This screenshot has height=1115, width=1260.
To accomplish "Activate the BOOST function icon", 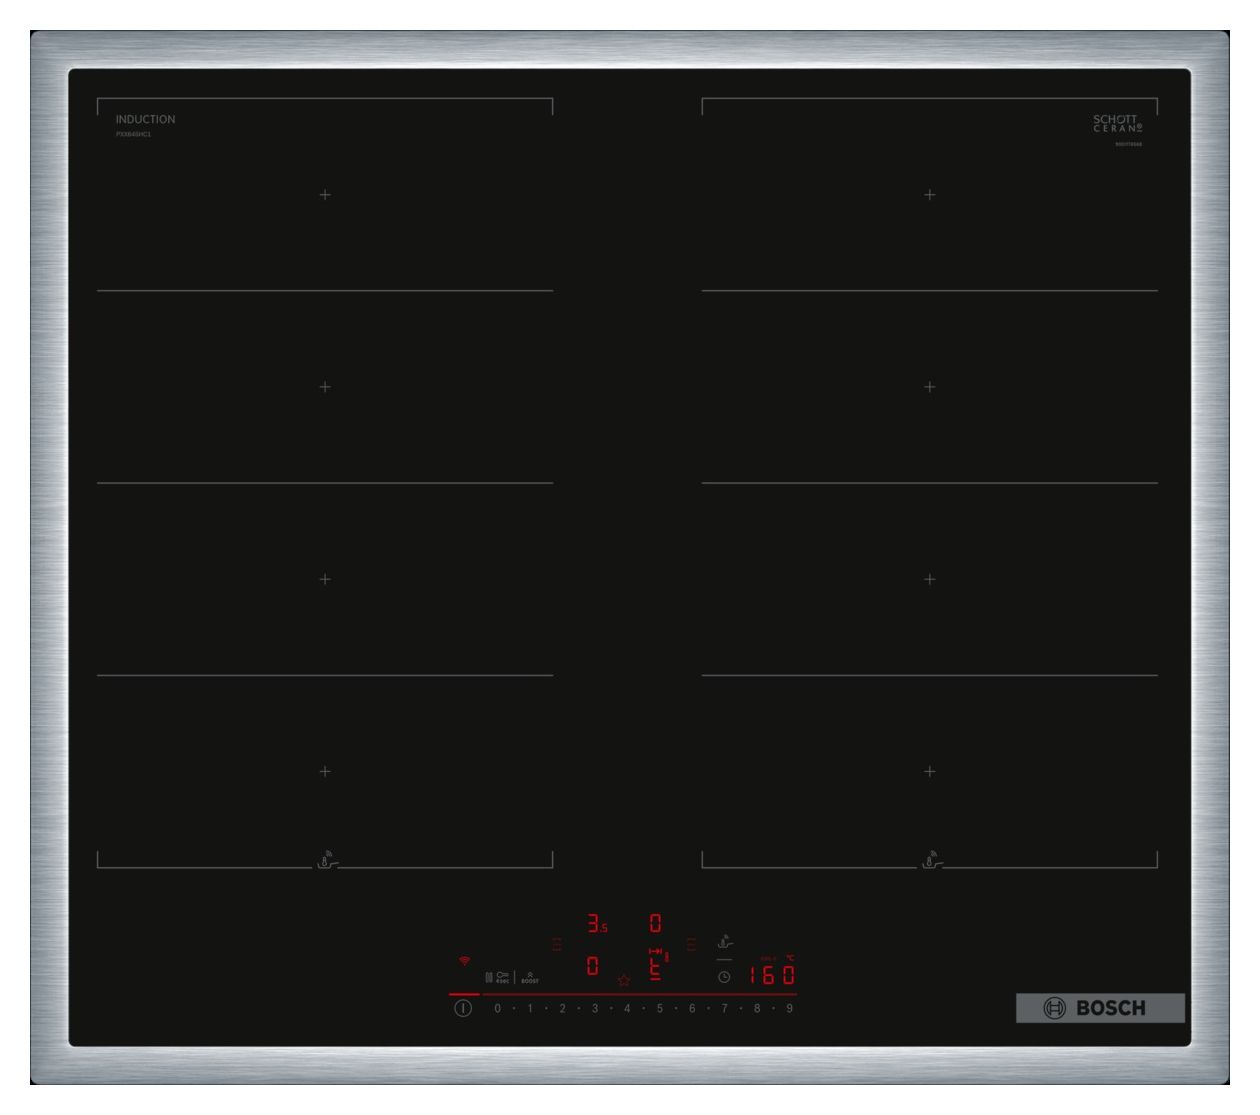I will point(530,977).
